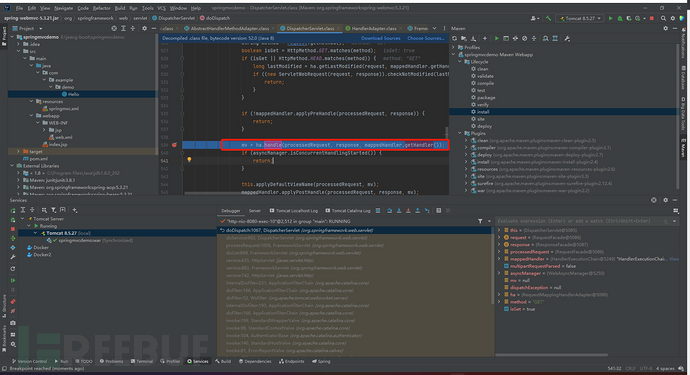This screenshot has height=375, width=690.
Task: Expand the target folder
Action: click(x=18, y=151)
